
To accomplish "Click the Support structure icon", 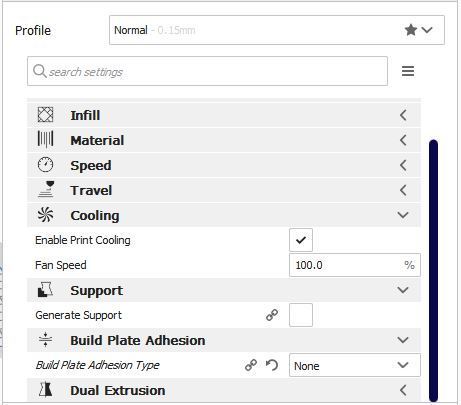I will click(45, 290).
